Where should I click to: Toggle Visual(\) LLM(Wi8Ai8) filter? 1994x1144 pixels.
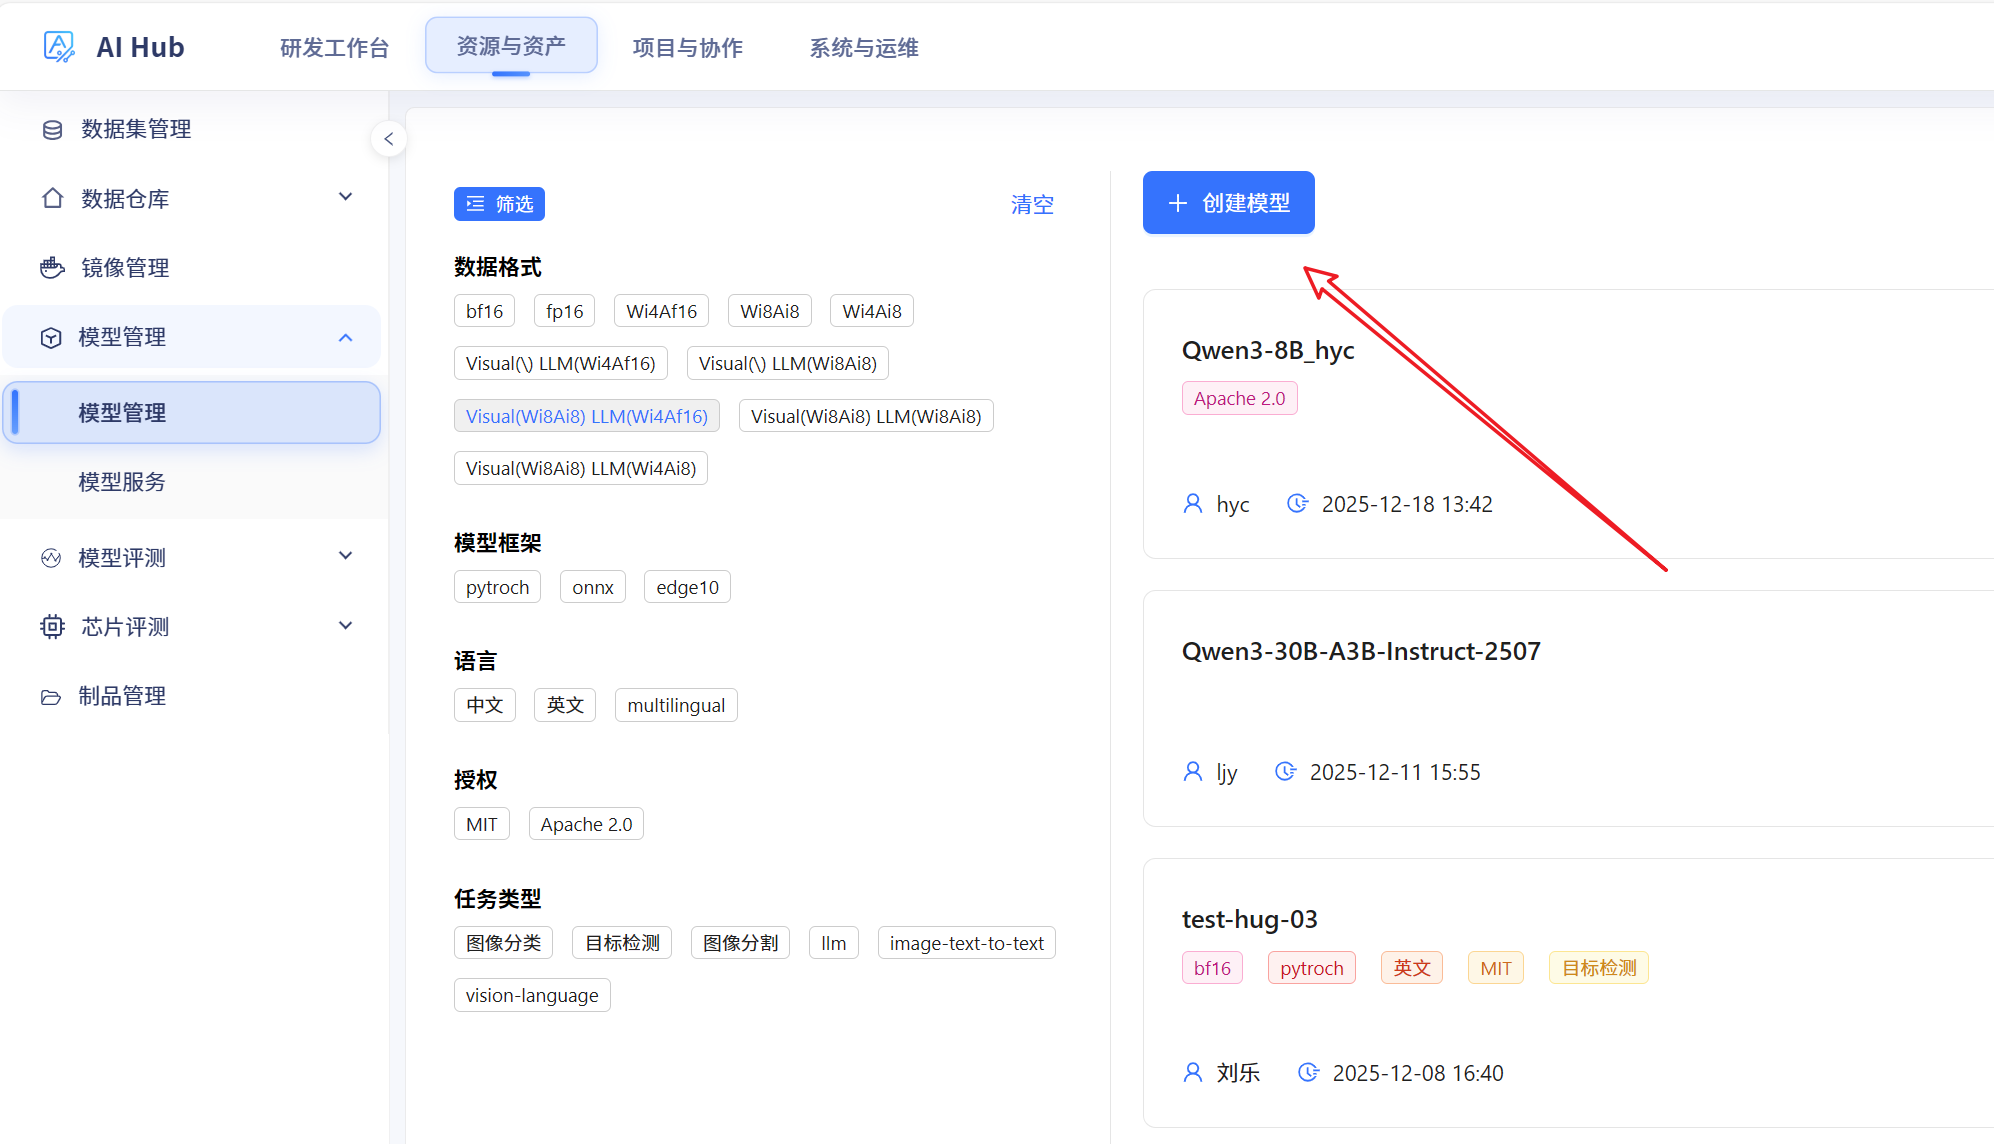point(788,363)
